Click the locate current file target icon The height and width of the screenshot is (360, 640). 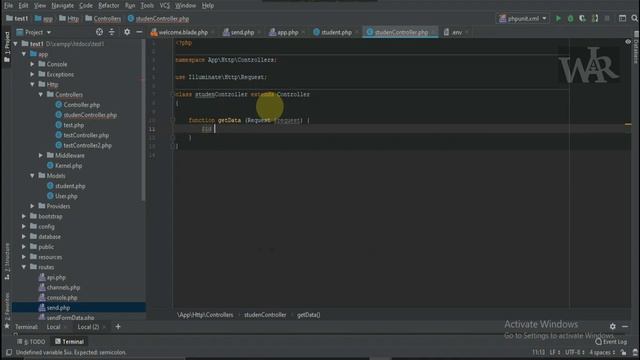click(x=99, y=32)
